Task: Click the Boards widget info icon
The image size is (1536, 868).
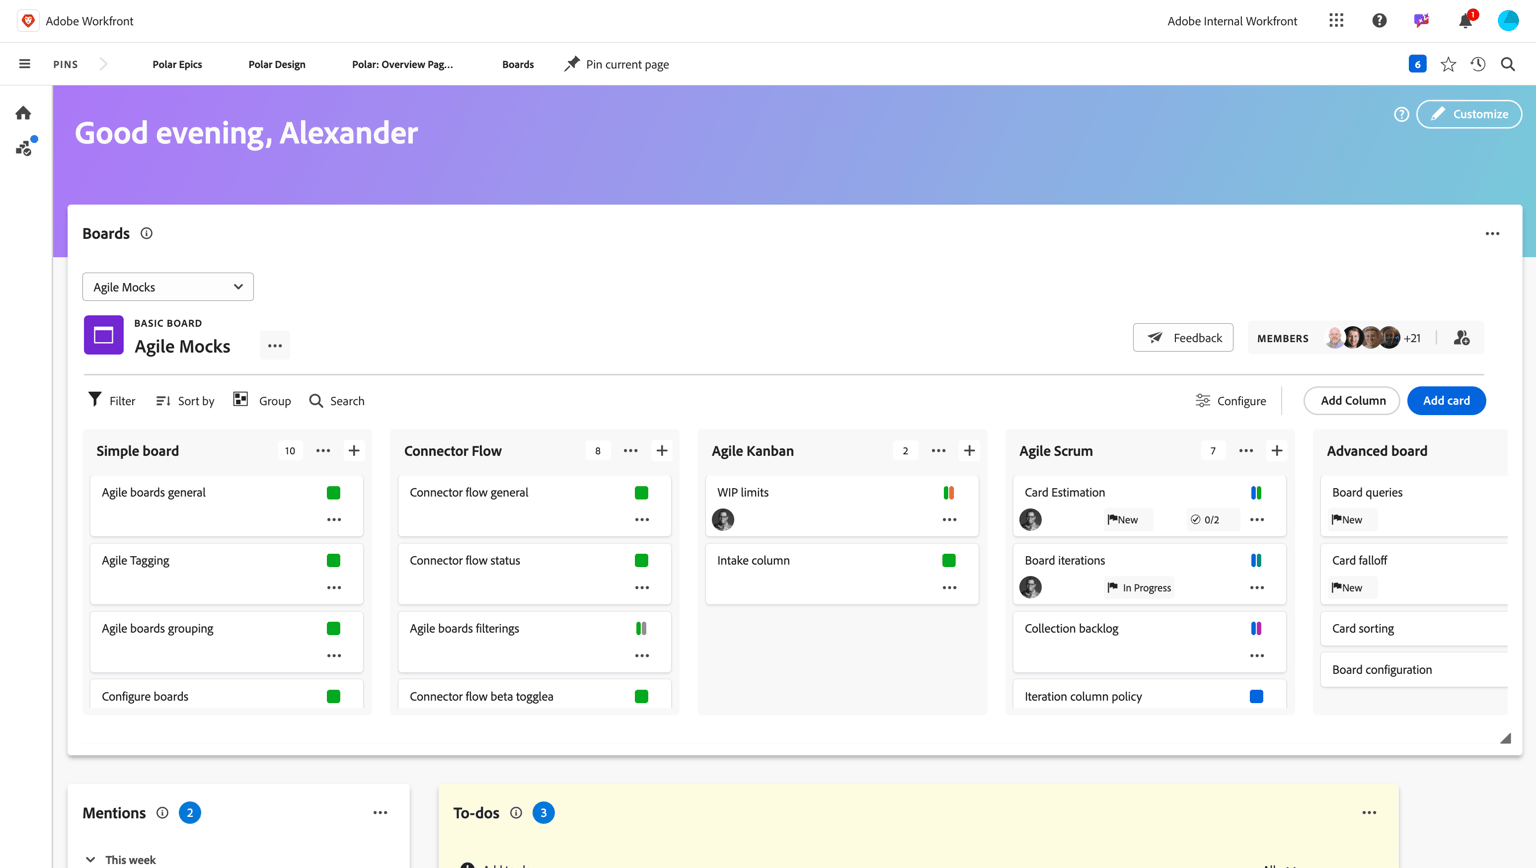Action: coord(147,233)
